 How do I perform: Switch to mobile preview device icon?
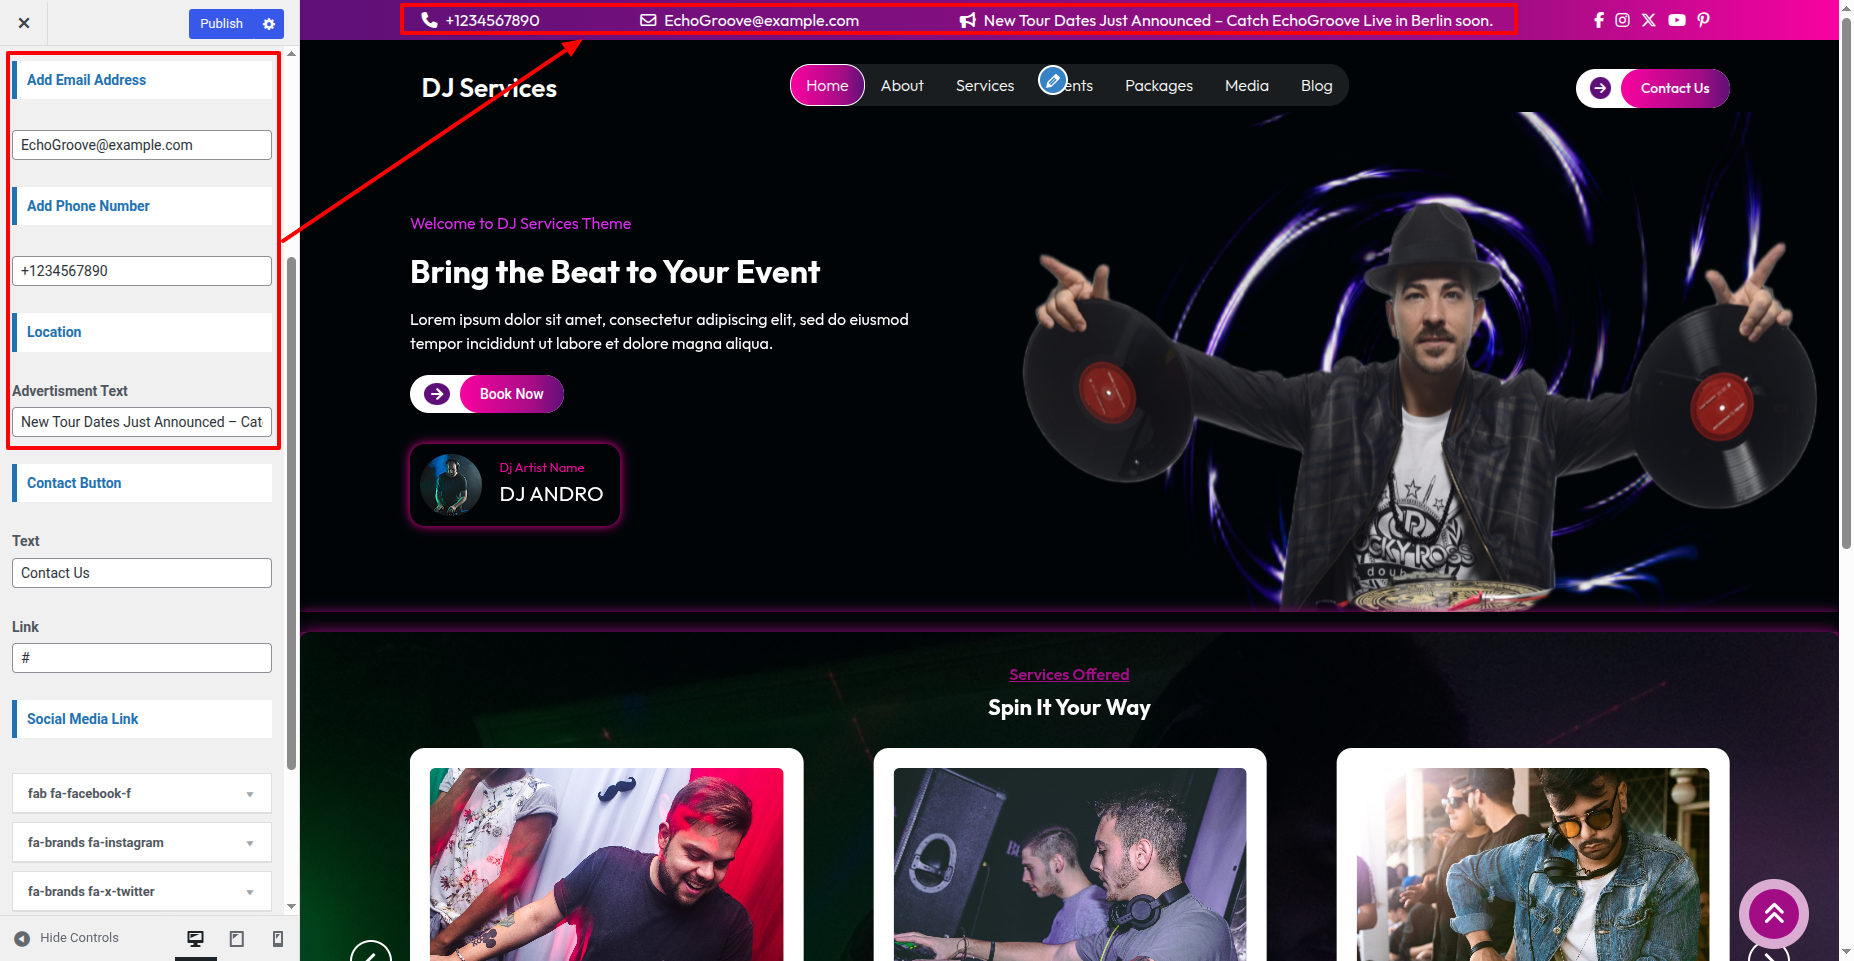click(278, 938)
